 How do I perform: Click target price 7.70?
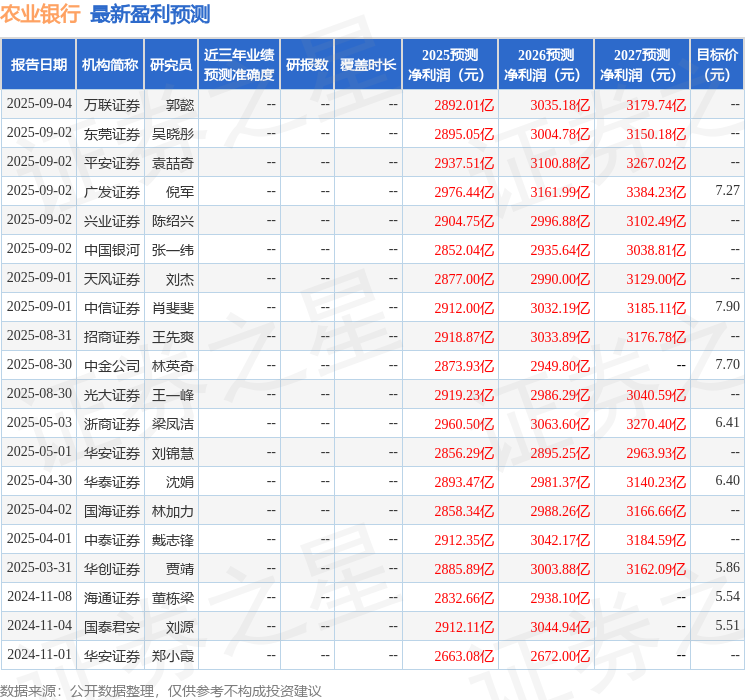click(727, 364)
